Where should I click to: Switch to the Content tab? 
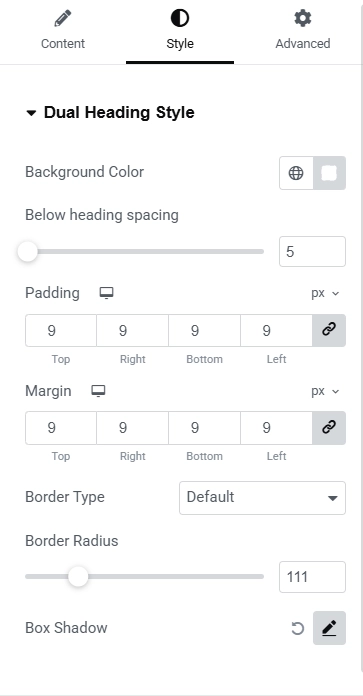coord(63,32)
